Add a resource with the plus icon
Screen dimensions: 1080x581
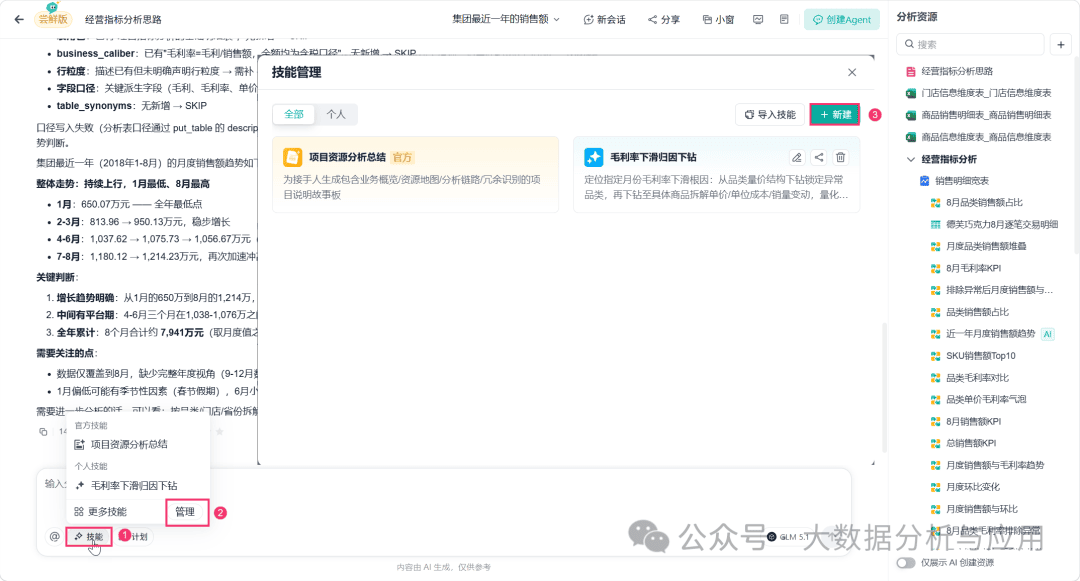coord(1061,45)
